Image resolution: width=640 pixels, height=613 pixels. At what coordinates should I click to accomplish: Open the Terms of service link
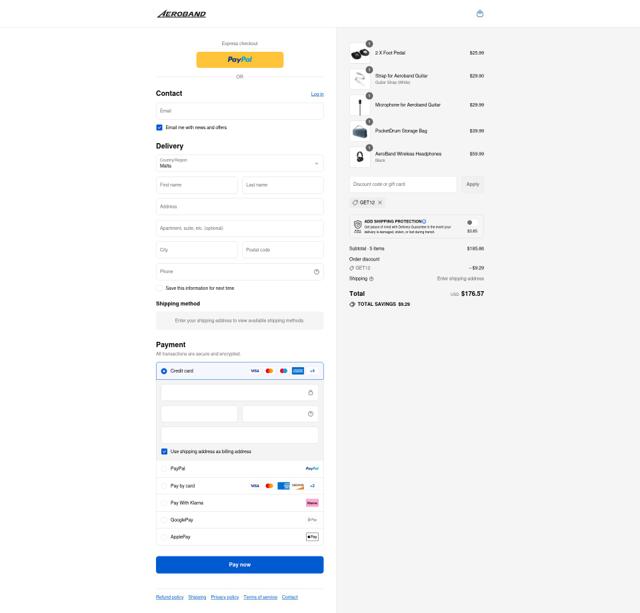pyautogui.click(x=260, y=597)
